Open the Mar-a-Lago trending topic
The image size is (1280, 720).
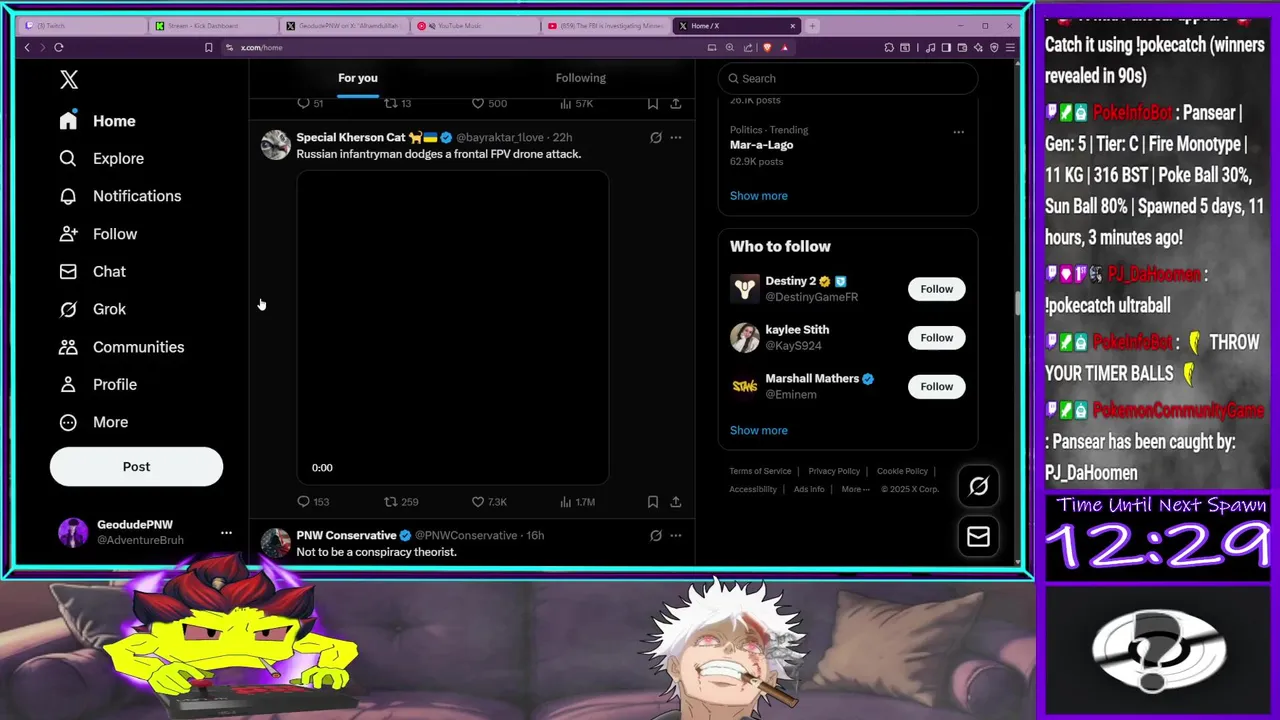coord(761,145)
